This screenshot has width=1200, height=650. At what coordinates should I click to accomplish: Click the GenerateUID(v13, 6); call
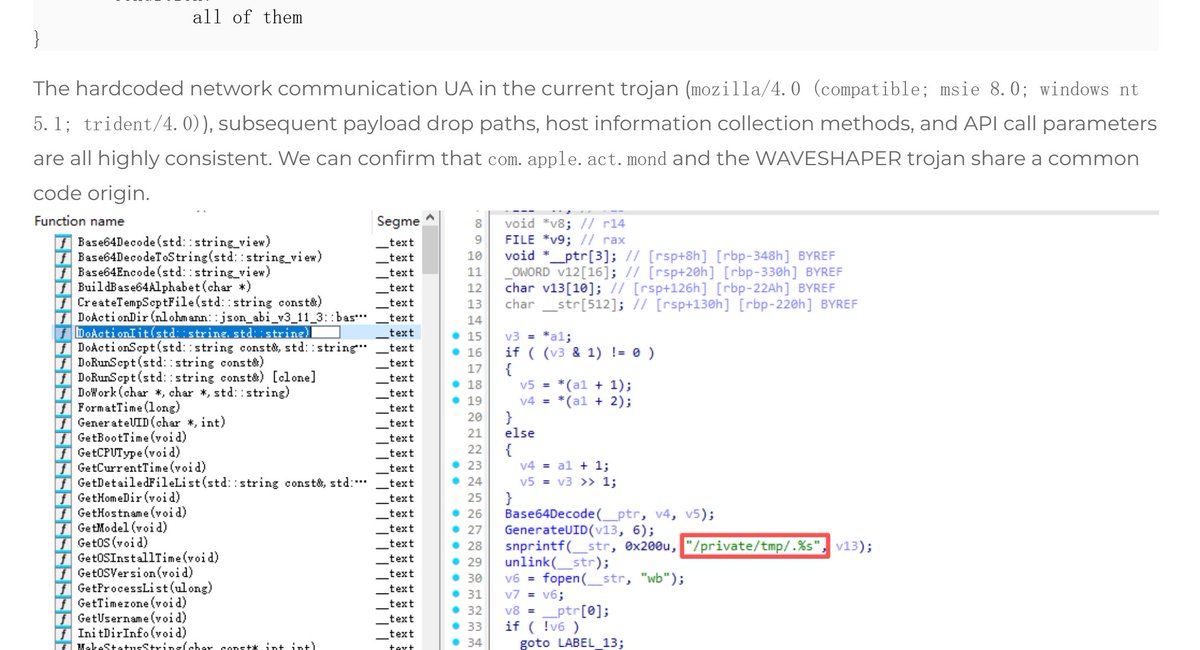tap(580, 530)
